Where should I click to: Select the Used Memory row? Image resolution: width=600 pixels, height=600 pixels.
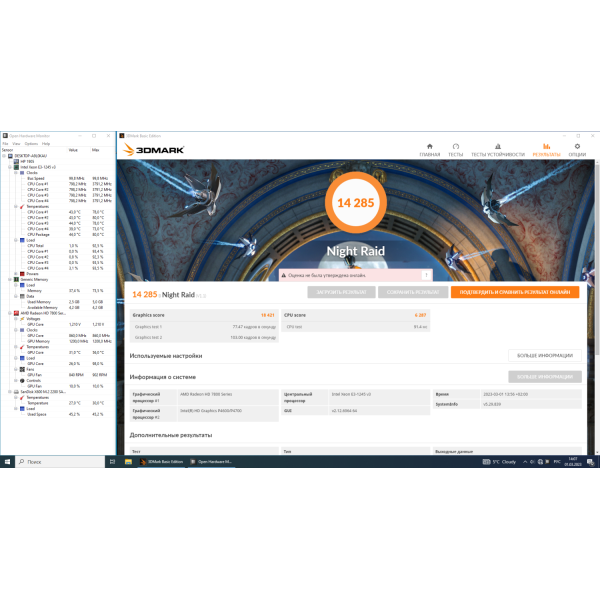click(57, 302)
